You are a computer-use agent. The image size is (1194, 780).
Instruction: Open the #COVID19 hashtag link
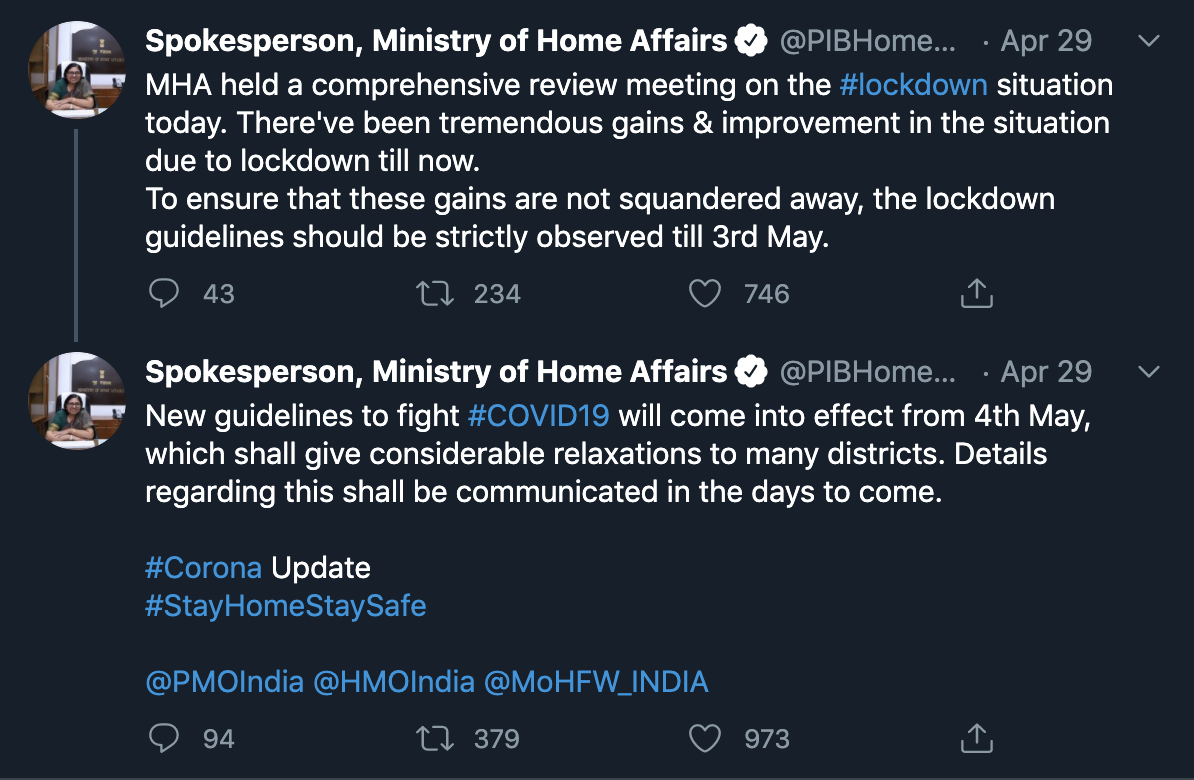tap(538, 416)
